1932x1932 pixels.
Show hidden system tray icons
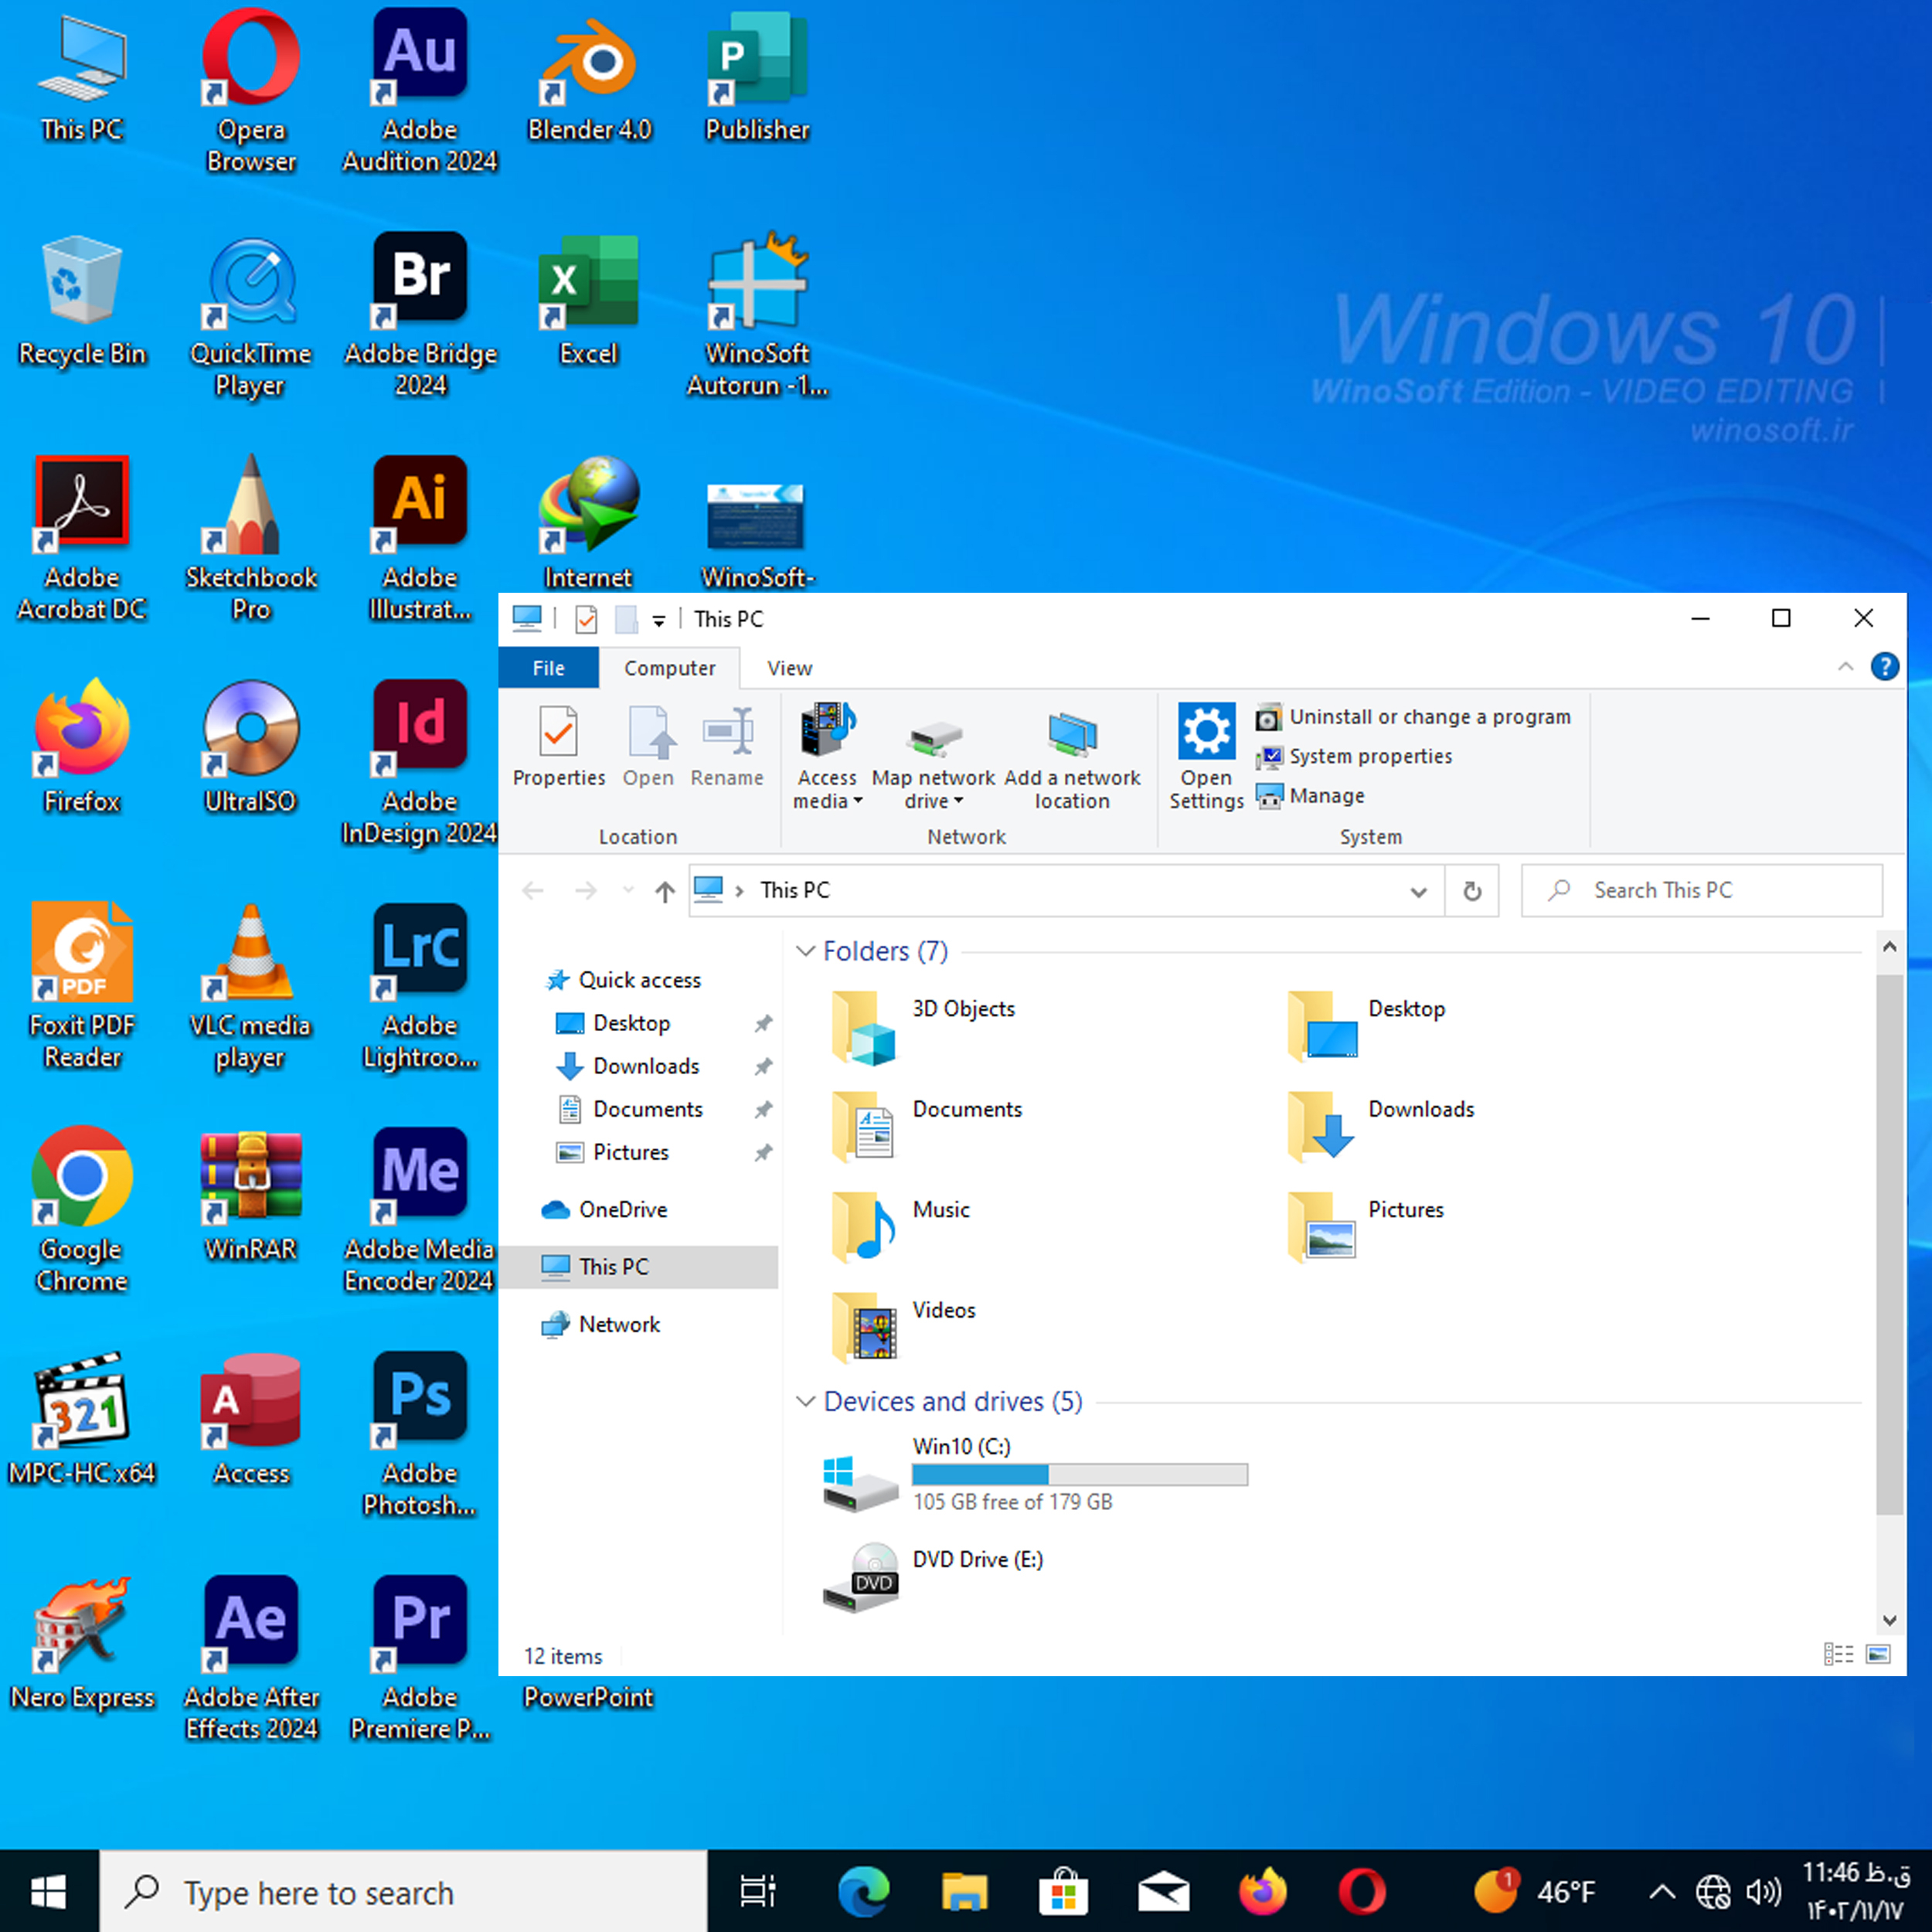(x=1662, y=1891)
